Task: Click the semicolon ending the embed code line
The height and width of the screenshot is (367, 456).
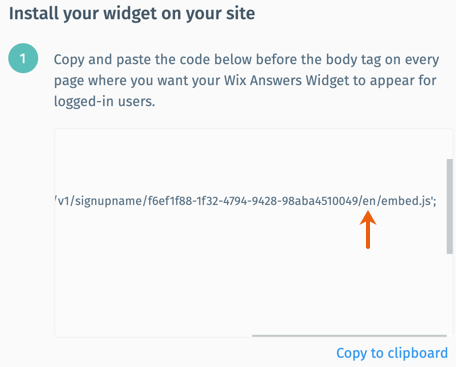Action: [434, 202]
